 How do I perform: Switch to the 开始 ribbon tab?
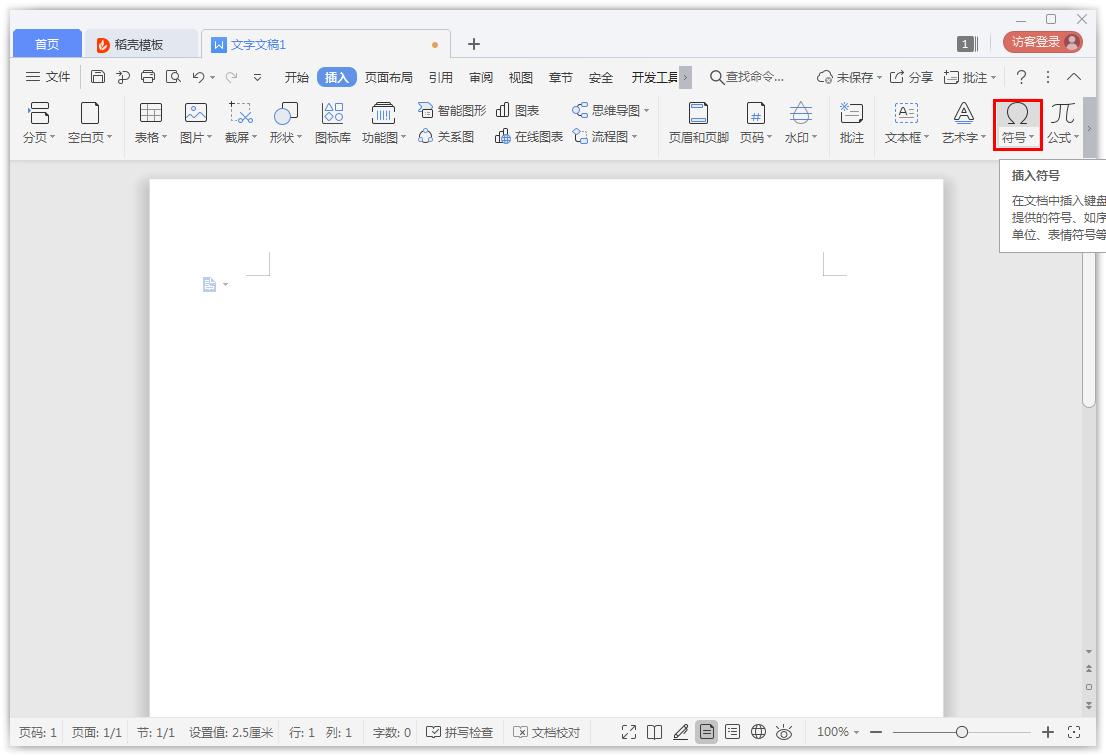296,76
